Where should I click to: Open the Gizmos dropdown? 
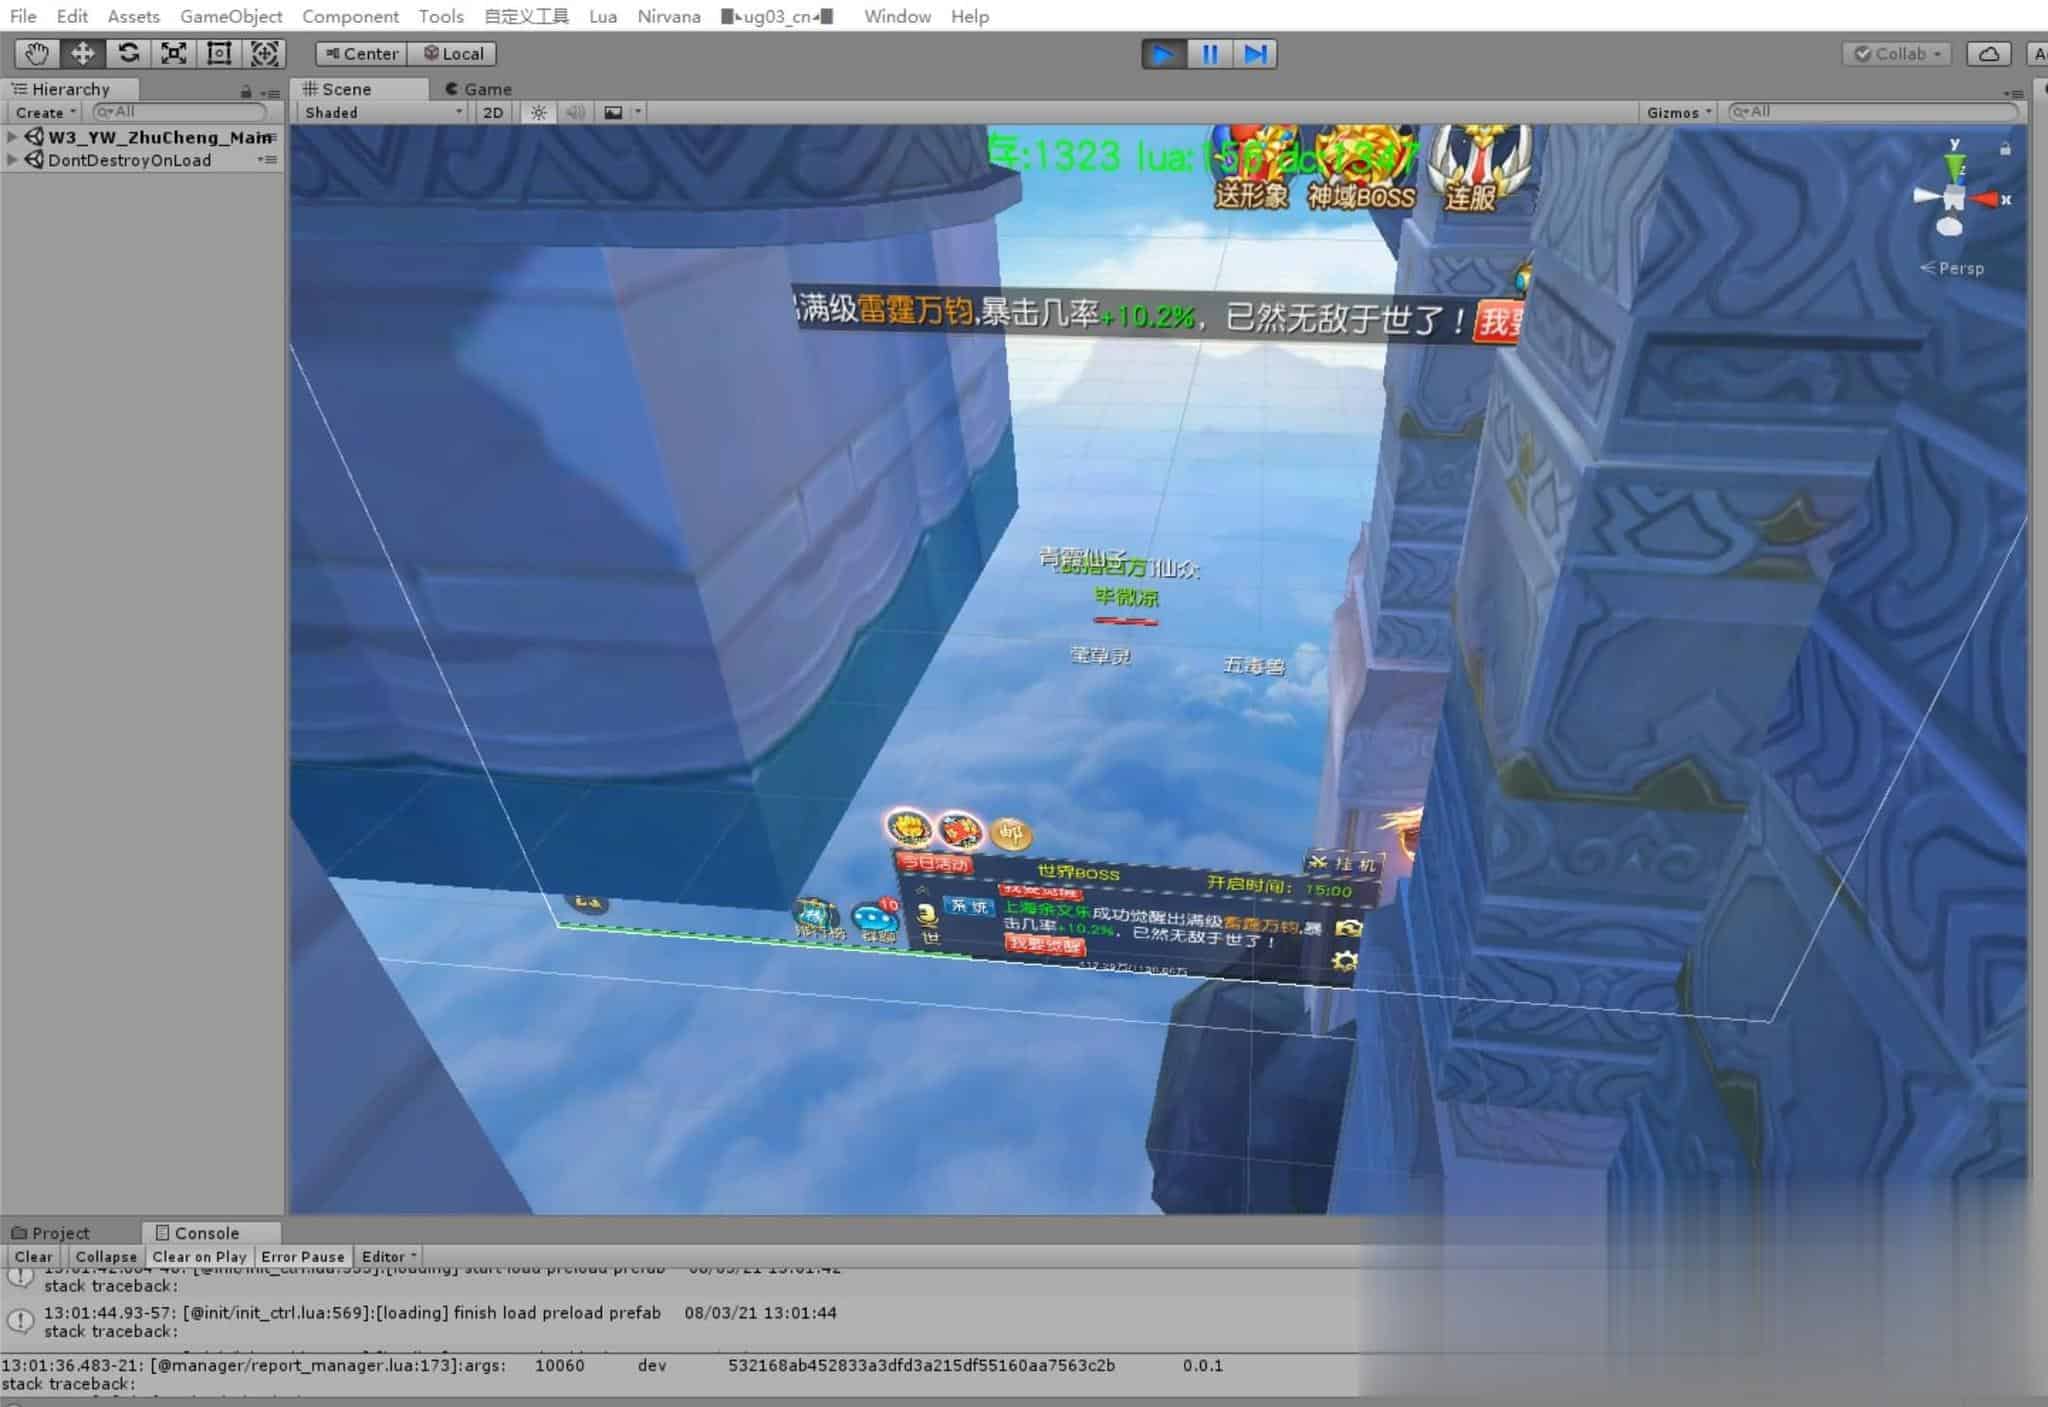tap(1680, 112)
